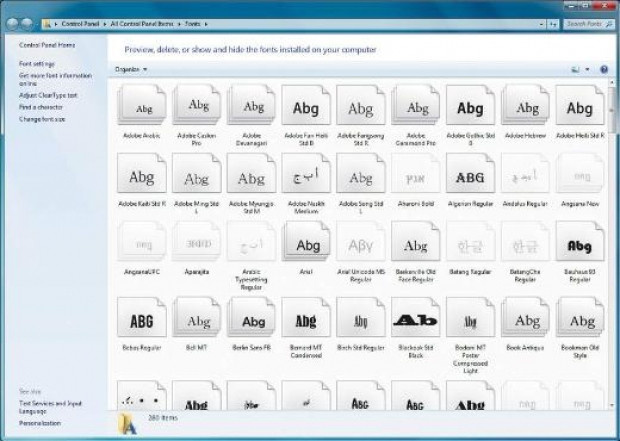Select the BatangChe Regular font icon
The width and height of the screenshot is (620, 441).
(x=525, y=241)
